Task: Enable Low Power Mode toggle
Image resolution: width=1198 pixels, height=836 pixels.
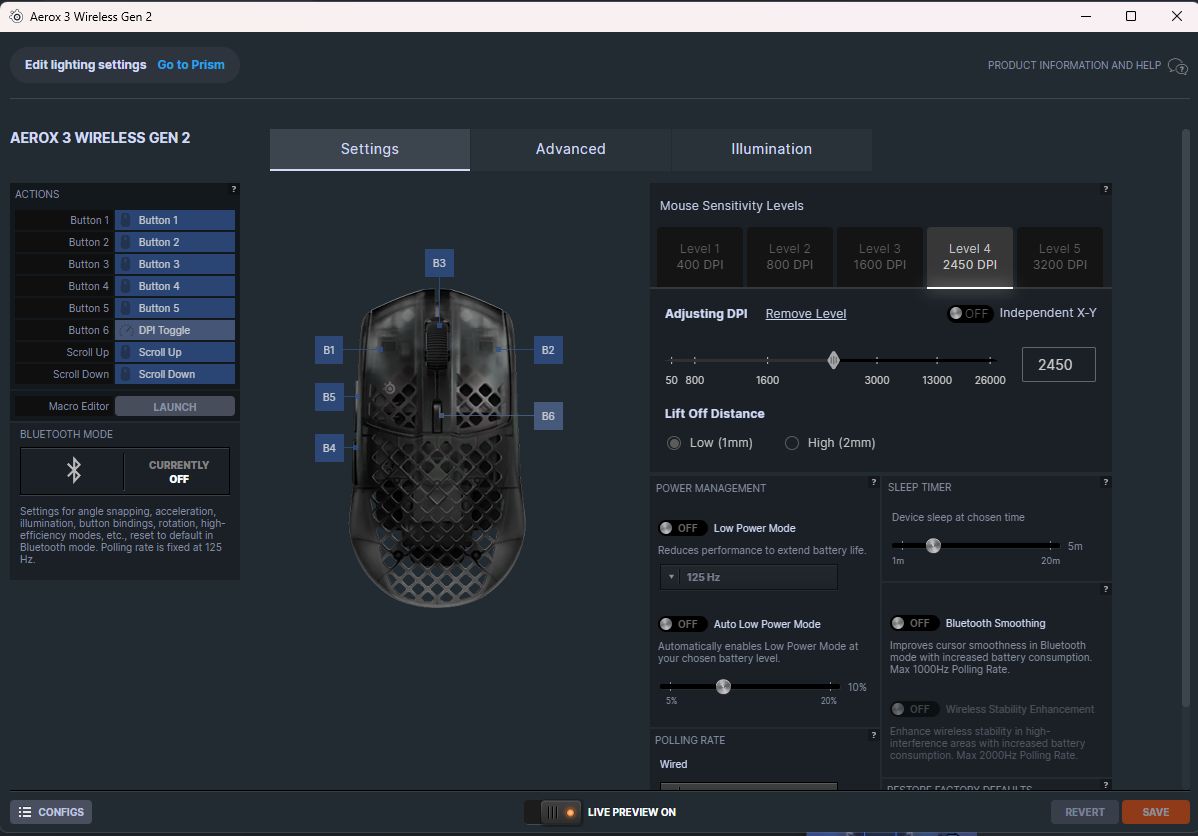Action: coord(681,528)
